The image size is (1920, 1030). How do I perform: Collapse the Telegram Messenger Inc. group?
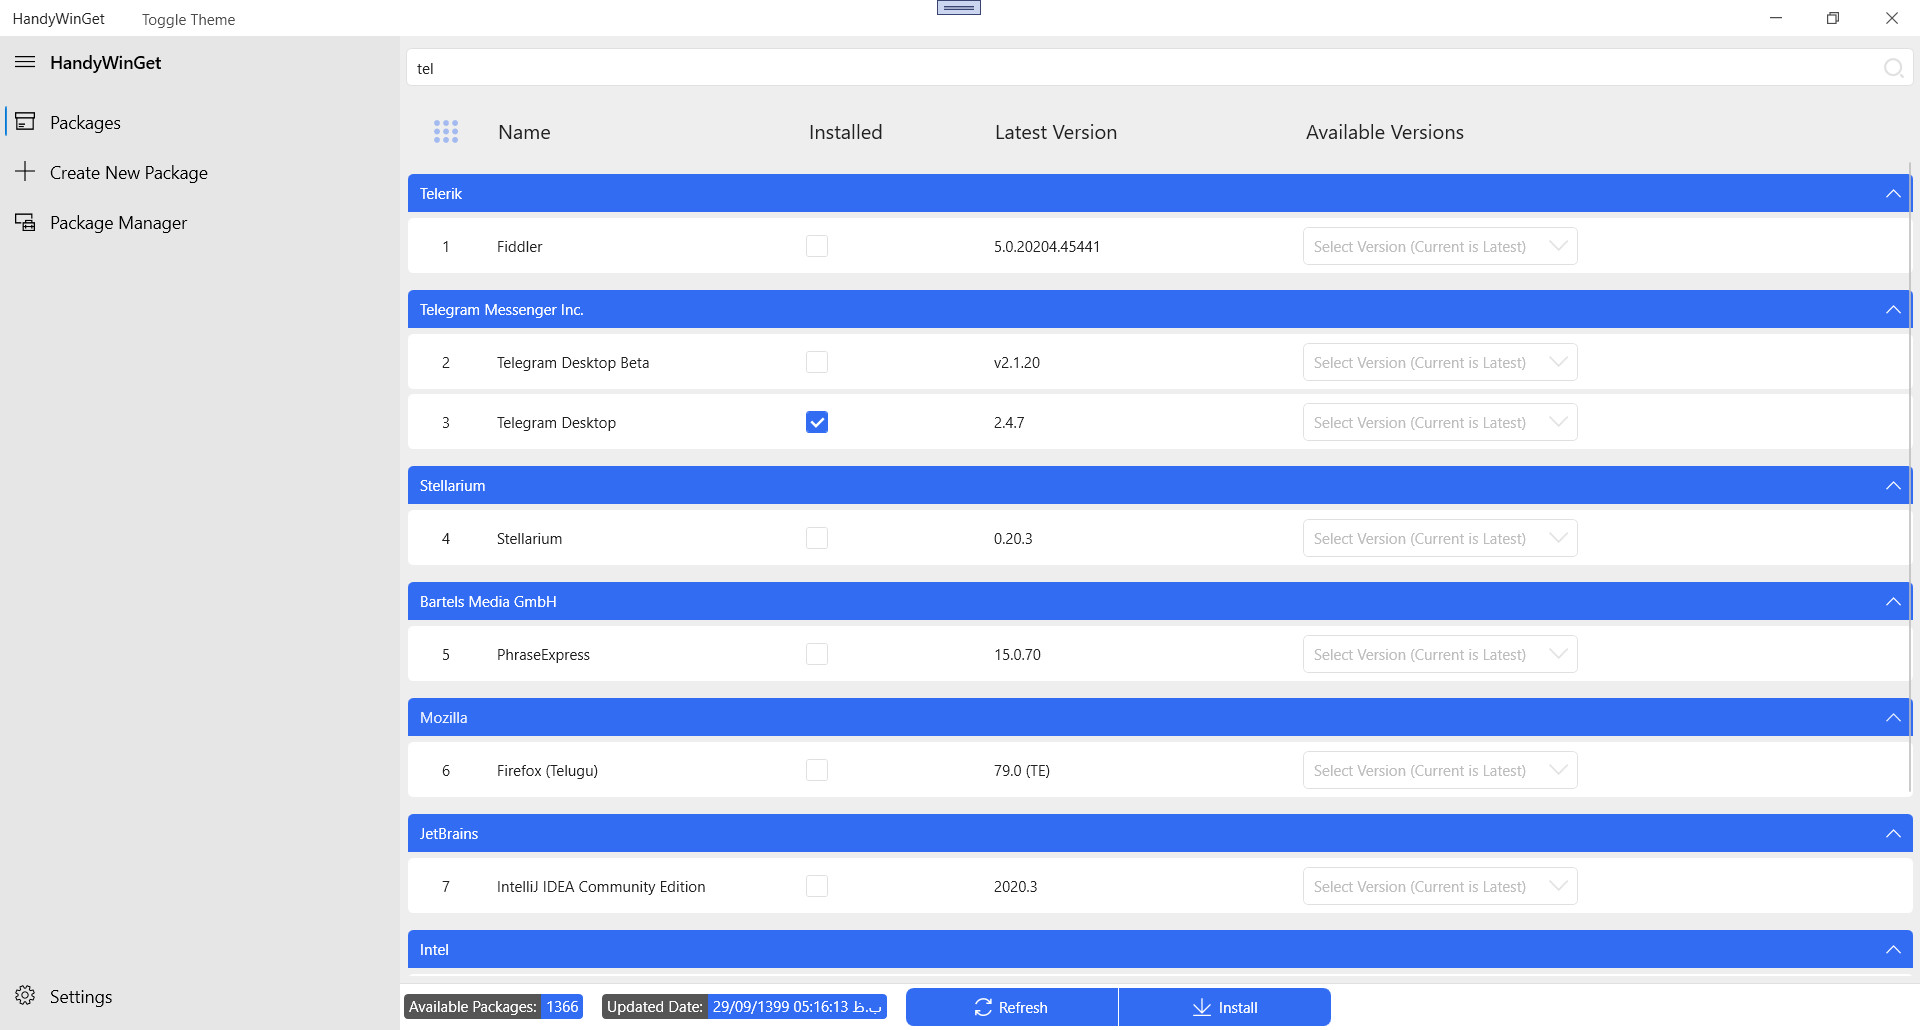click(x=1893, y=309)
